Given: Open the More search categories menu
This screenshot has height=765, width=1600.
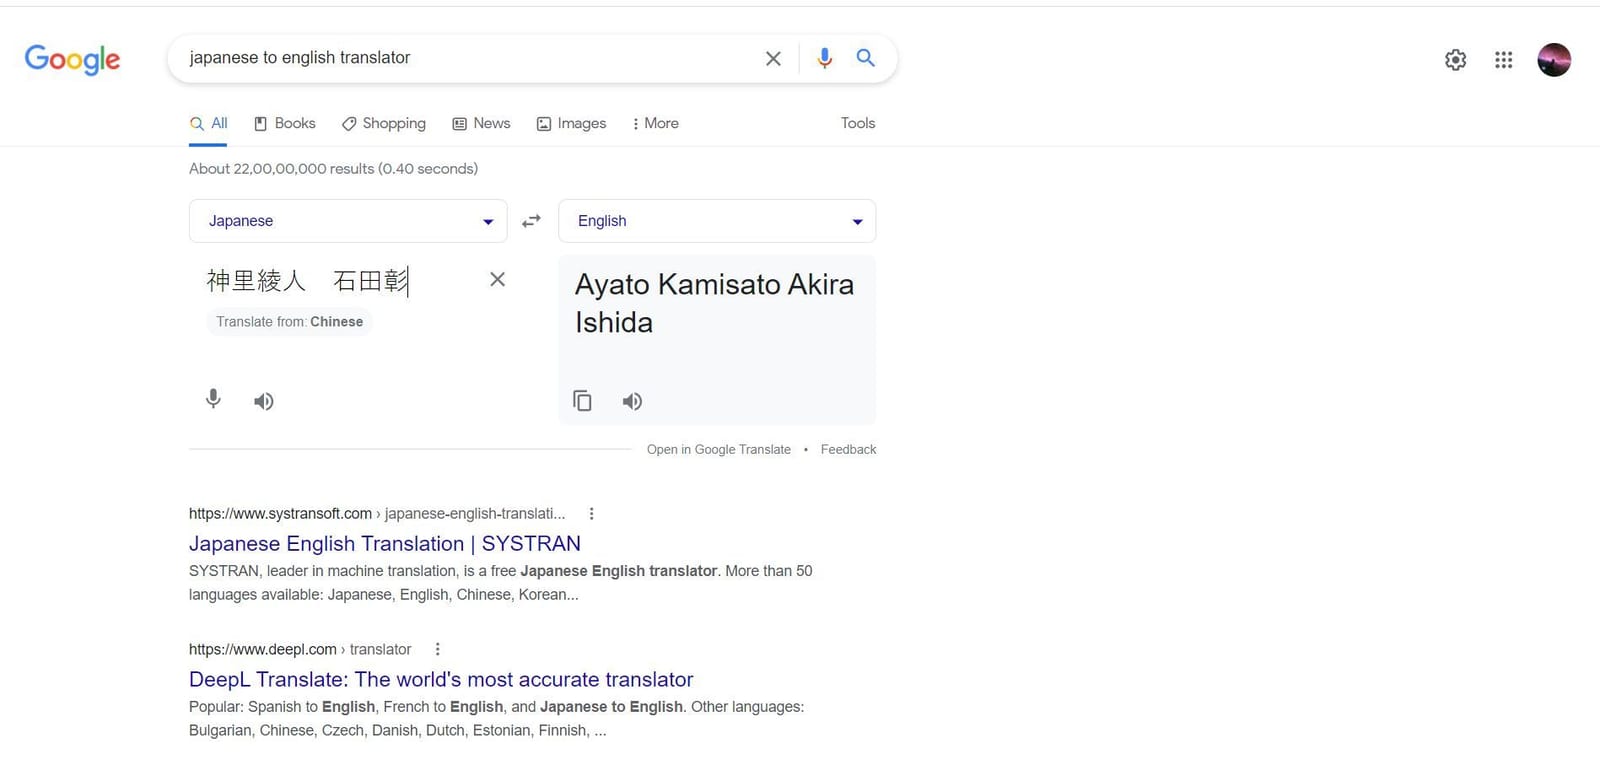Looking at the screenshot, I should click(654, 123).
